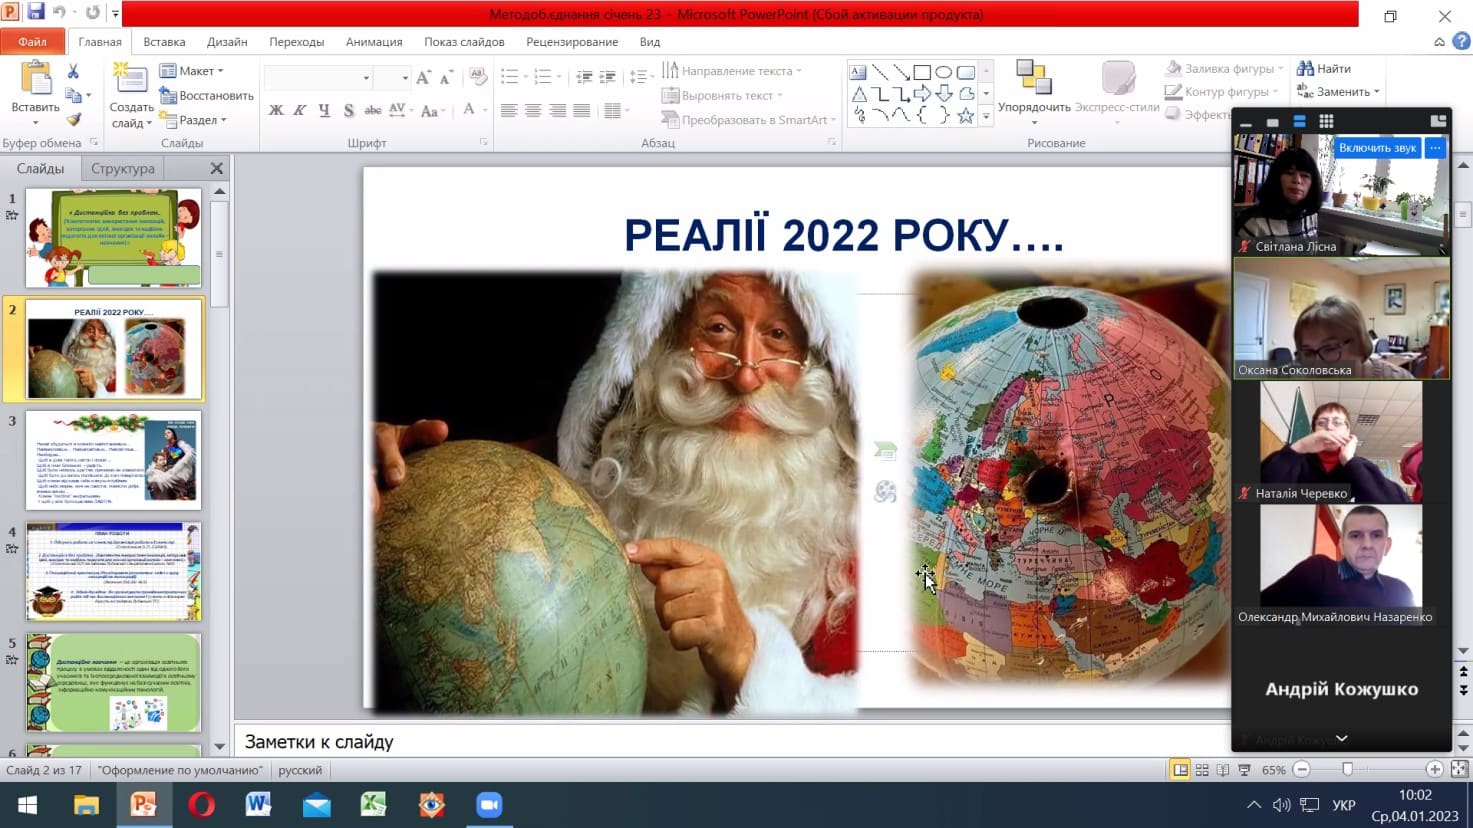Click Включить звук in Zoom panel
The width and height of the screenshot is (1473, 828).
(x=1377, y=148)
